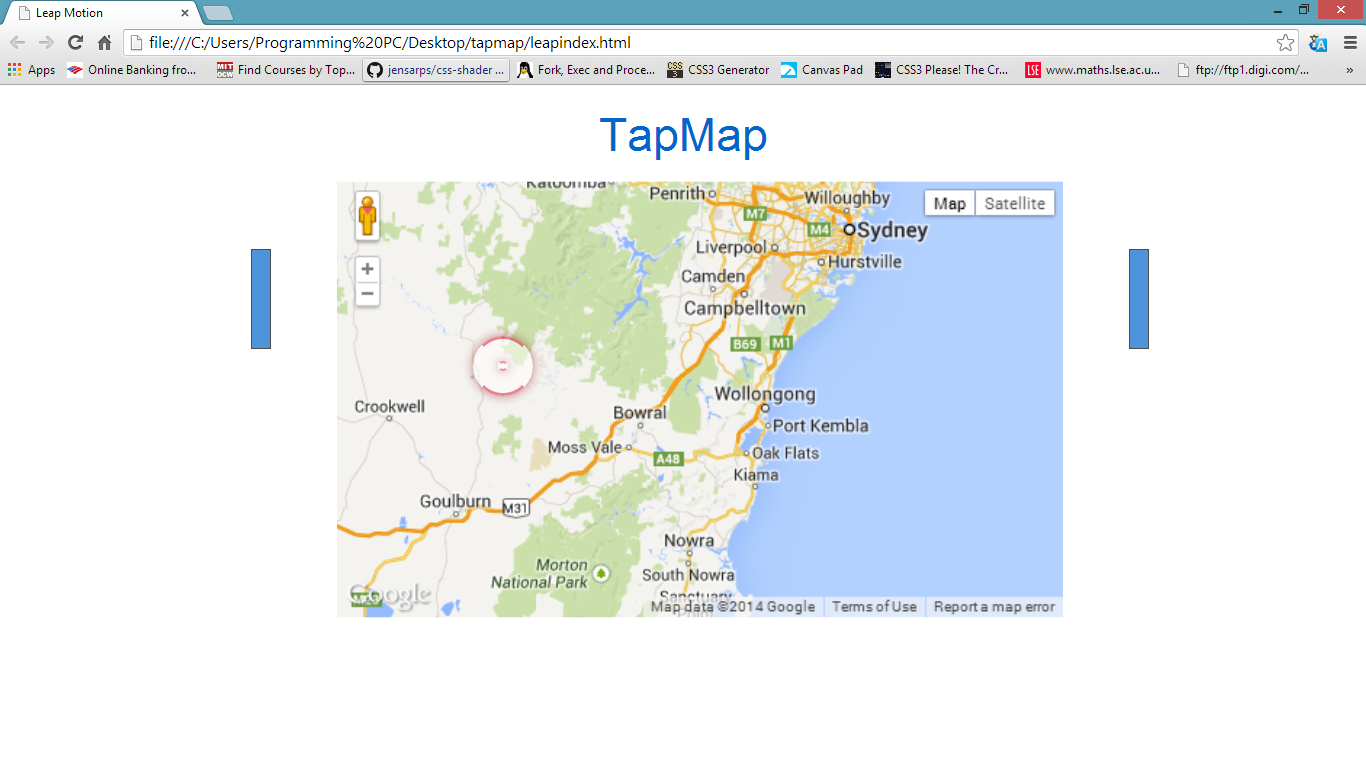
Task: Zoom in the map with plus button
Action: (368, 269)
